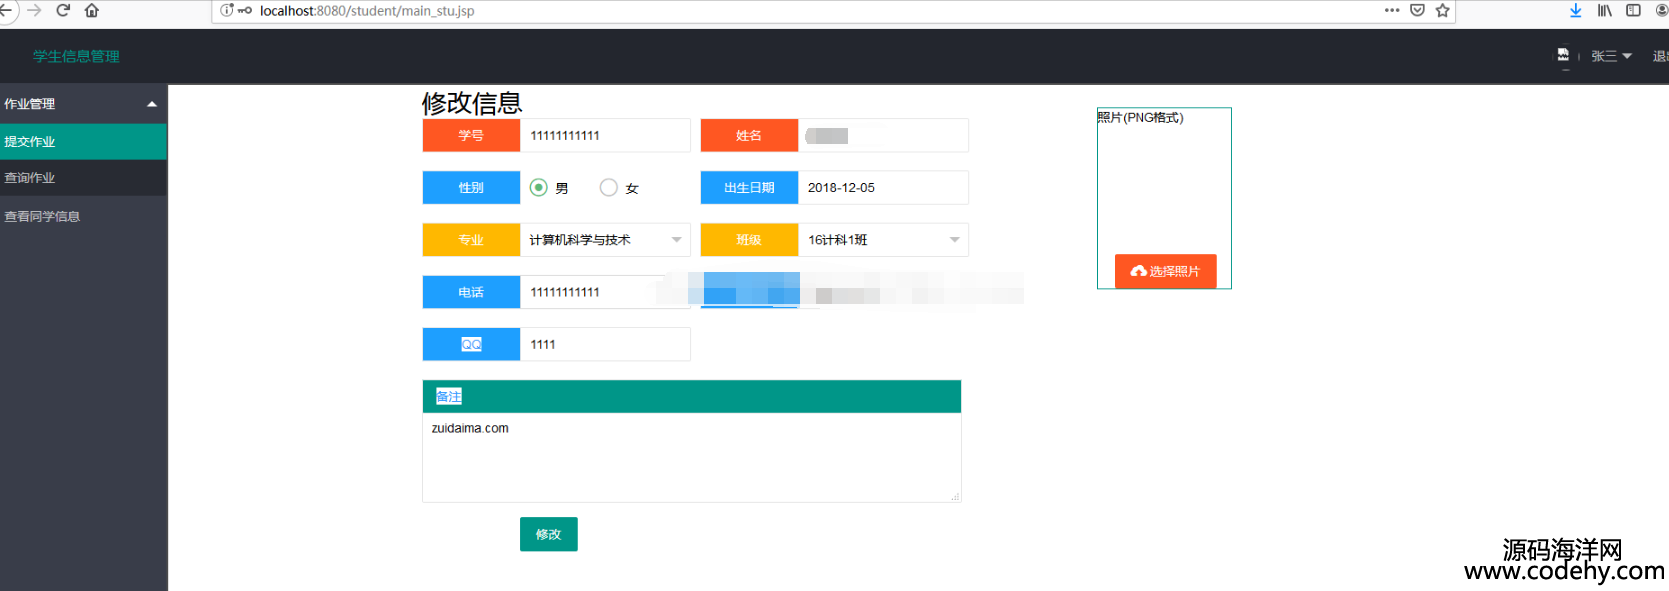Click the orange 学号 label
Screen dimensions: 1669x591
point(471,135)
